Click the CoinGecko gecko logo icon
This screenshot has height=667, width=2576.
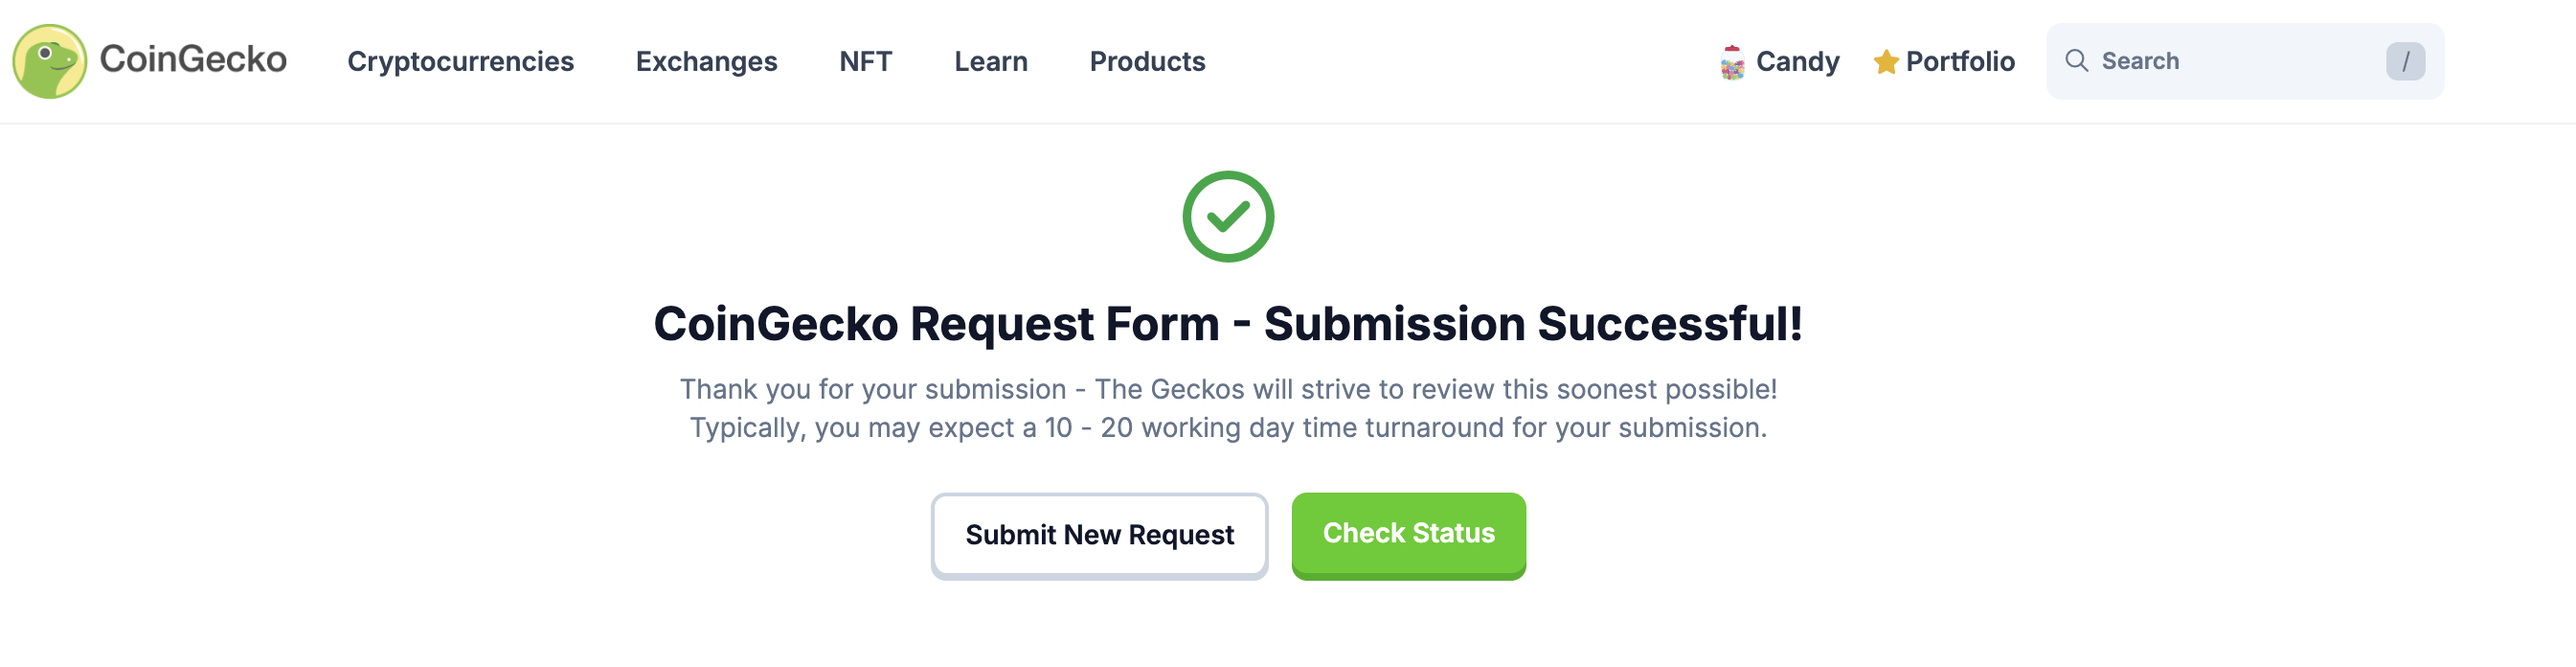(49, 61)
